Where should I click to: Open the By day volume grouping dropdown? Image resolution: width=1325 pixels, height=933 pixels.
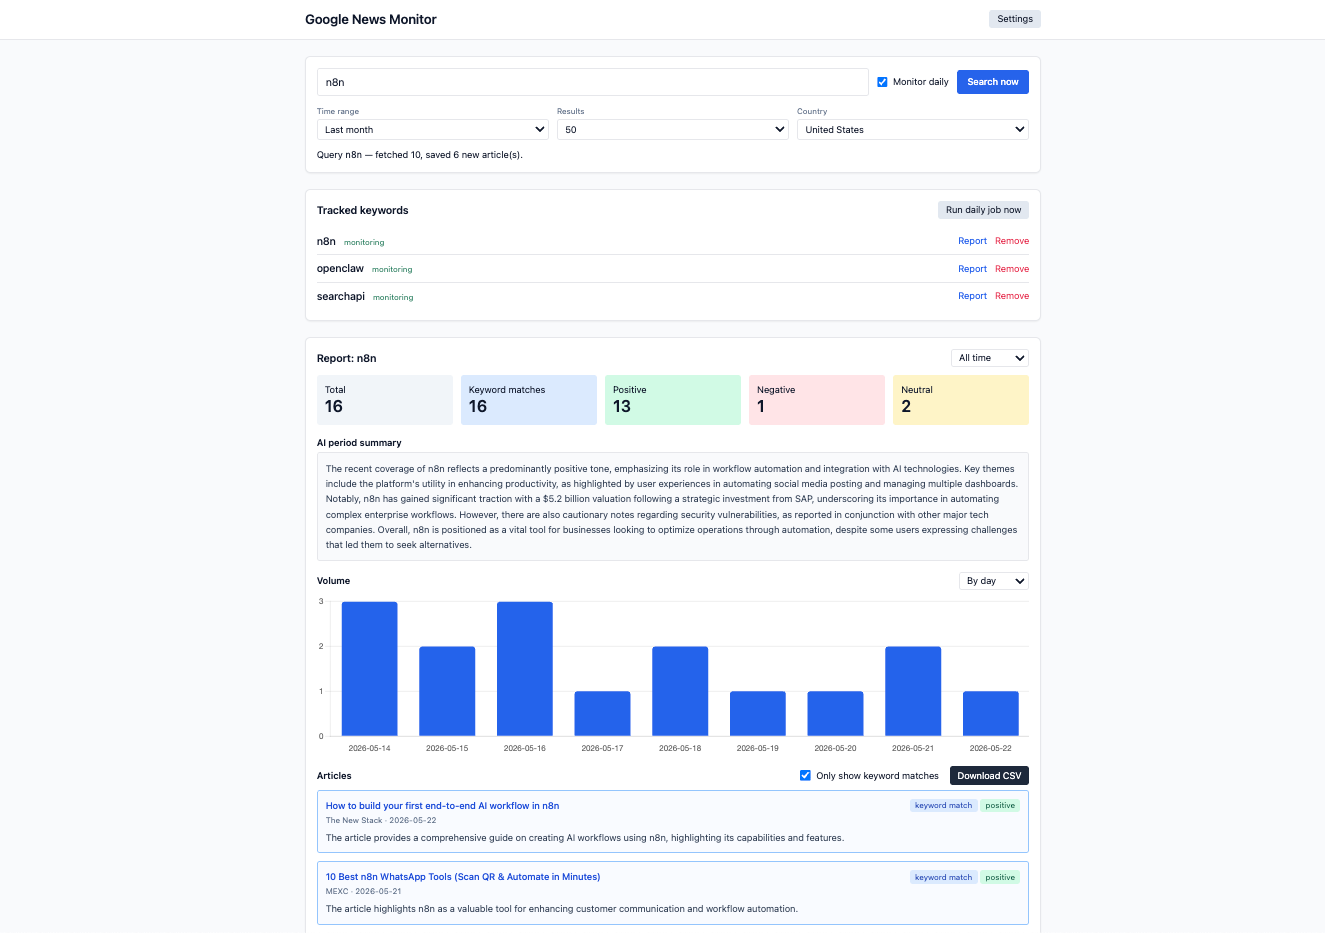pyautogui.click(x=994, y=581)
